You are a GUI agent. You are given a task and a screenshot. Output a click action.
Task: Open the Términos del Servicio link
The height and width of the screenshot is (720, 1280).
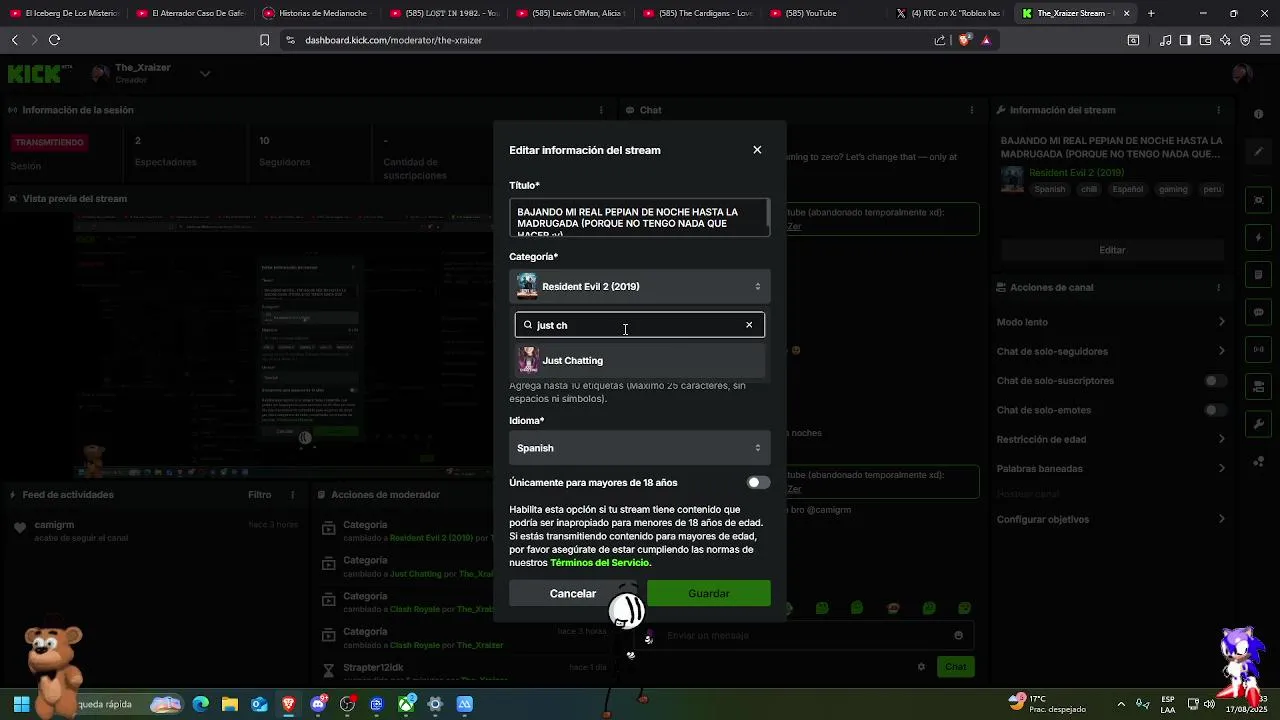pos(600,563)
